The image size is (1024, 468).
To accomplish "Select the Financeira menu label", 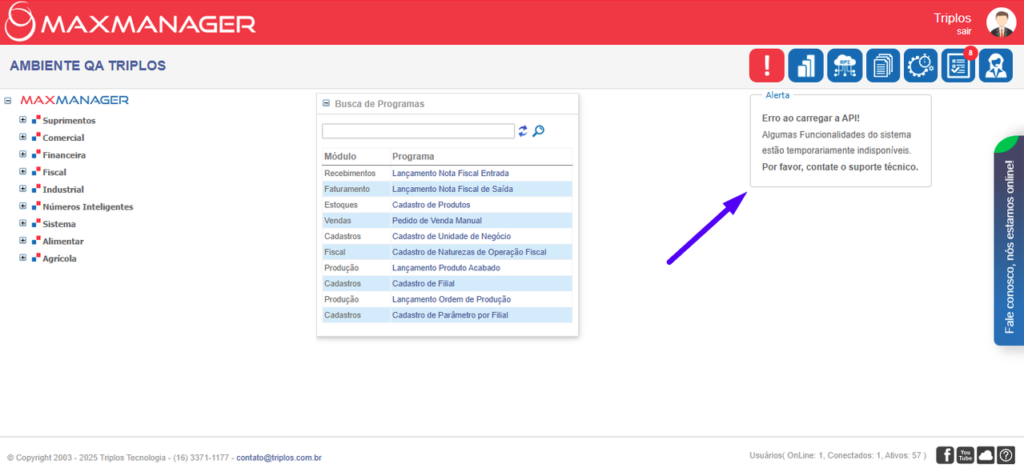I will (64, 155).
